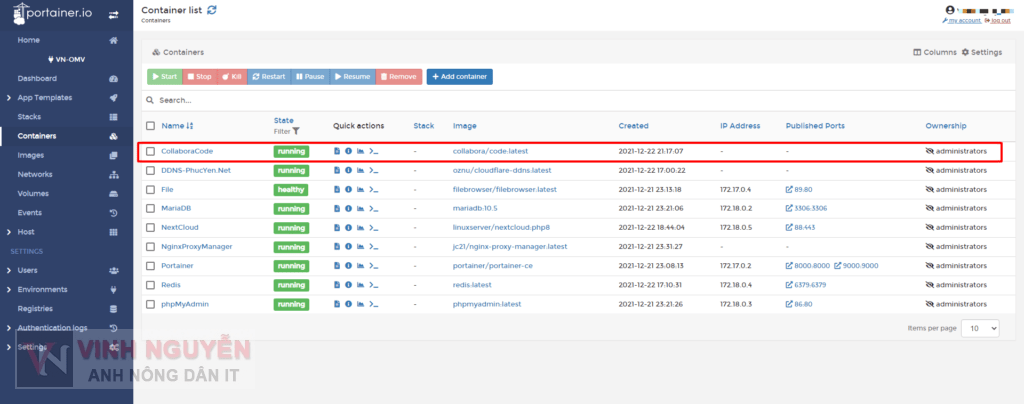Viewport: 1024px width, 404px height.
Task: Open stats icon for DDNS-PhucYen.Net container
Action: (x=360, y=170)
